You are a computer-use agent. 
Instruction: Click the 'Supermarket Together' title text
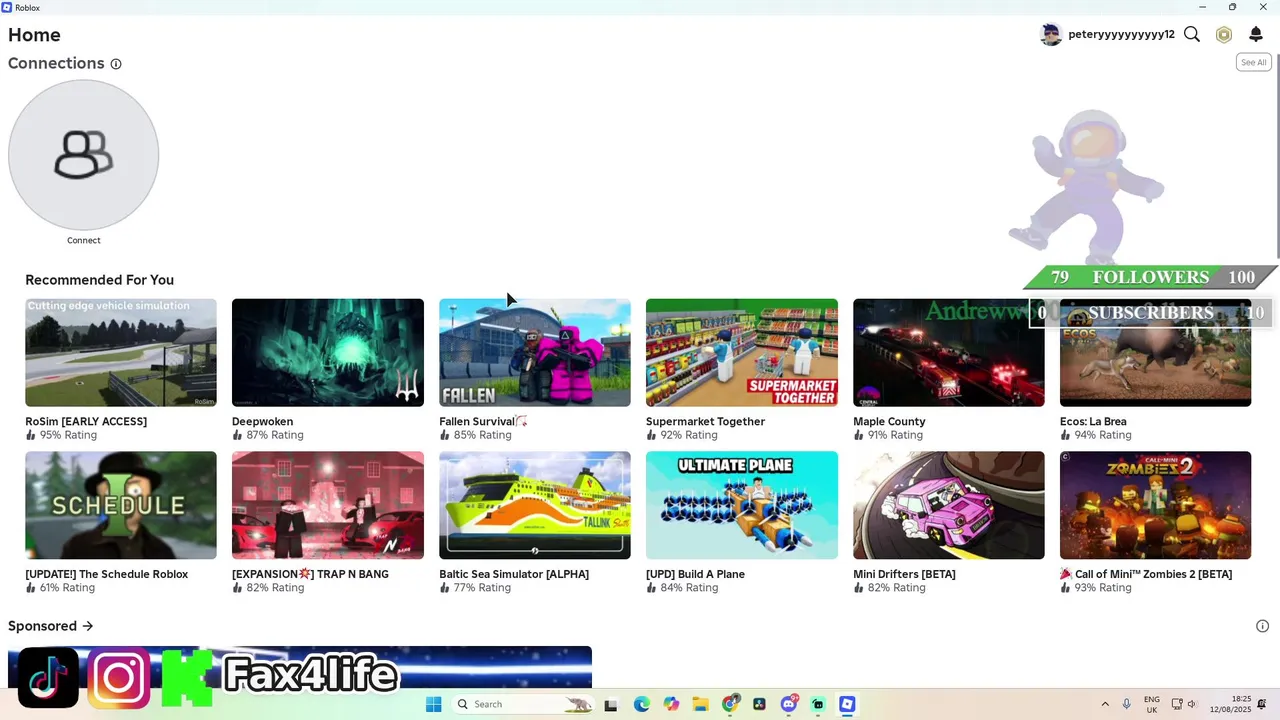tap(705, 422)
